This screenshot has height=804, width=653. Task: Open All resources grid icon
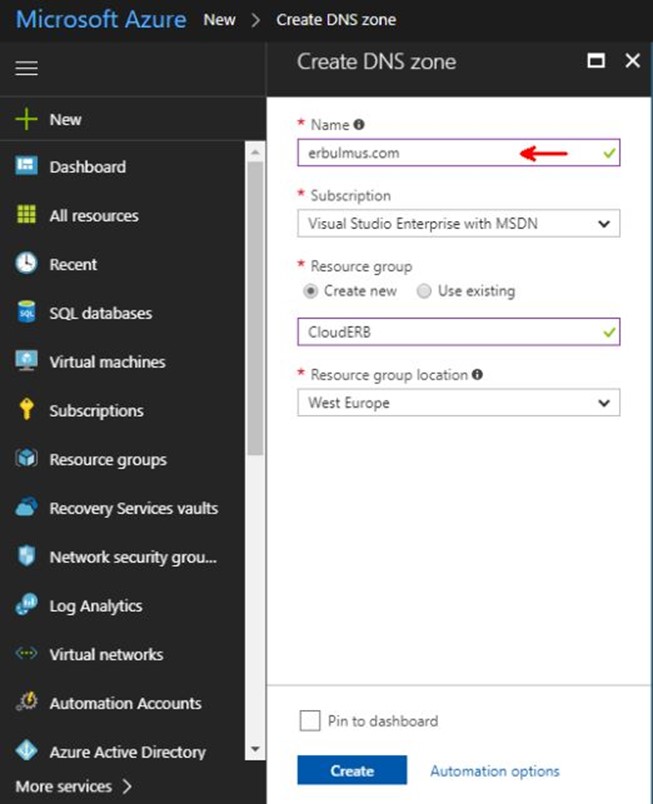pyautogui.click(x=26, y=214)
